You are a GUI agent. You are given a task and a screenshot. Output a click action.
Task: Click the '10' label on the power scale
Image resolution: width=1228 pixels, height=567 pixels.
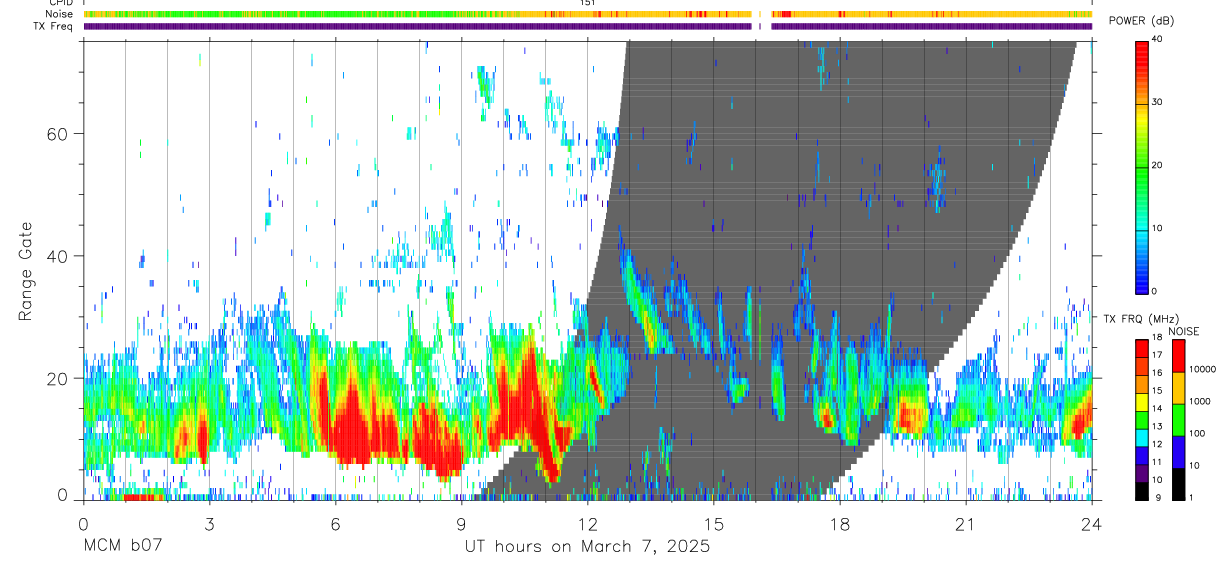pyautogui.click(x=1158, y=228)
